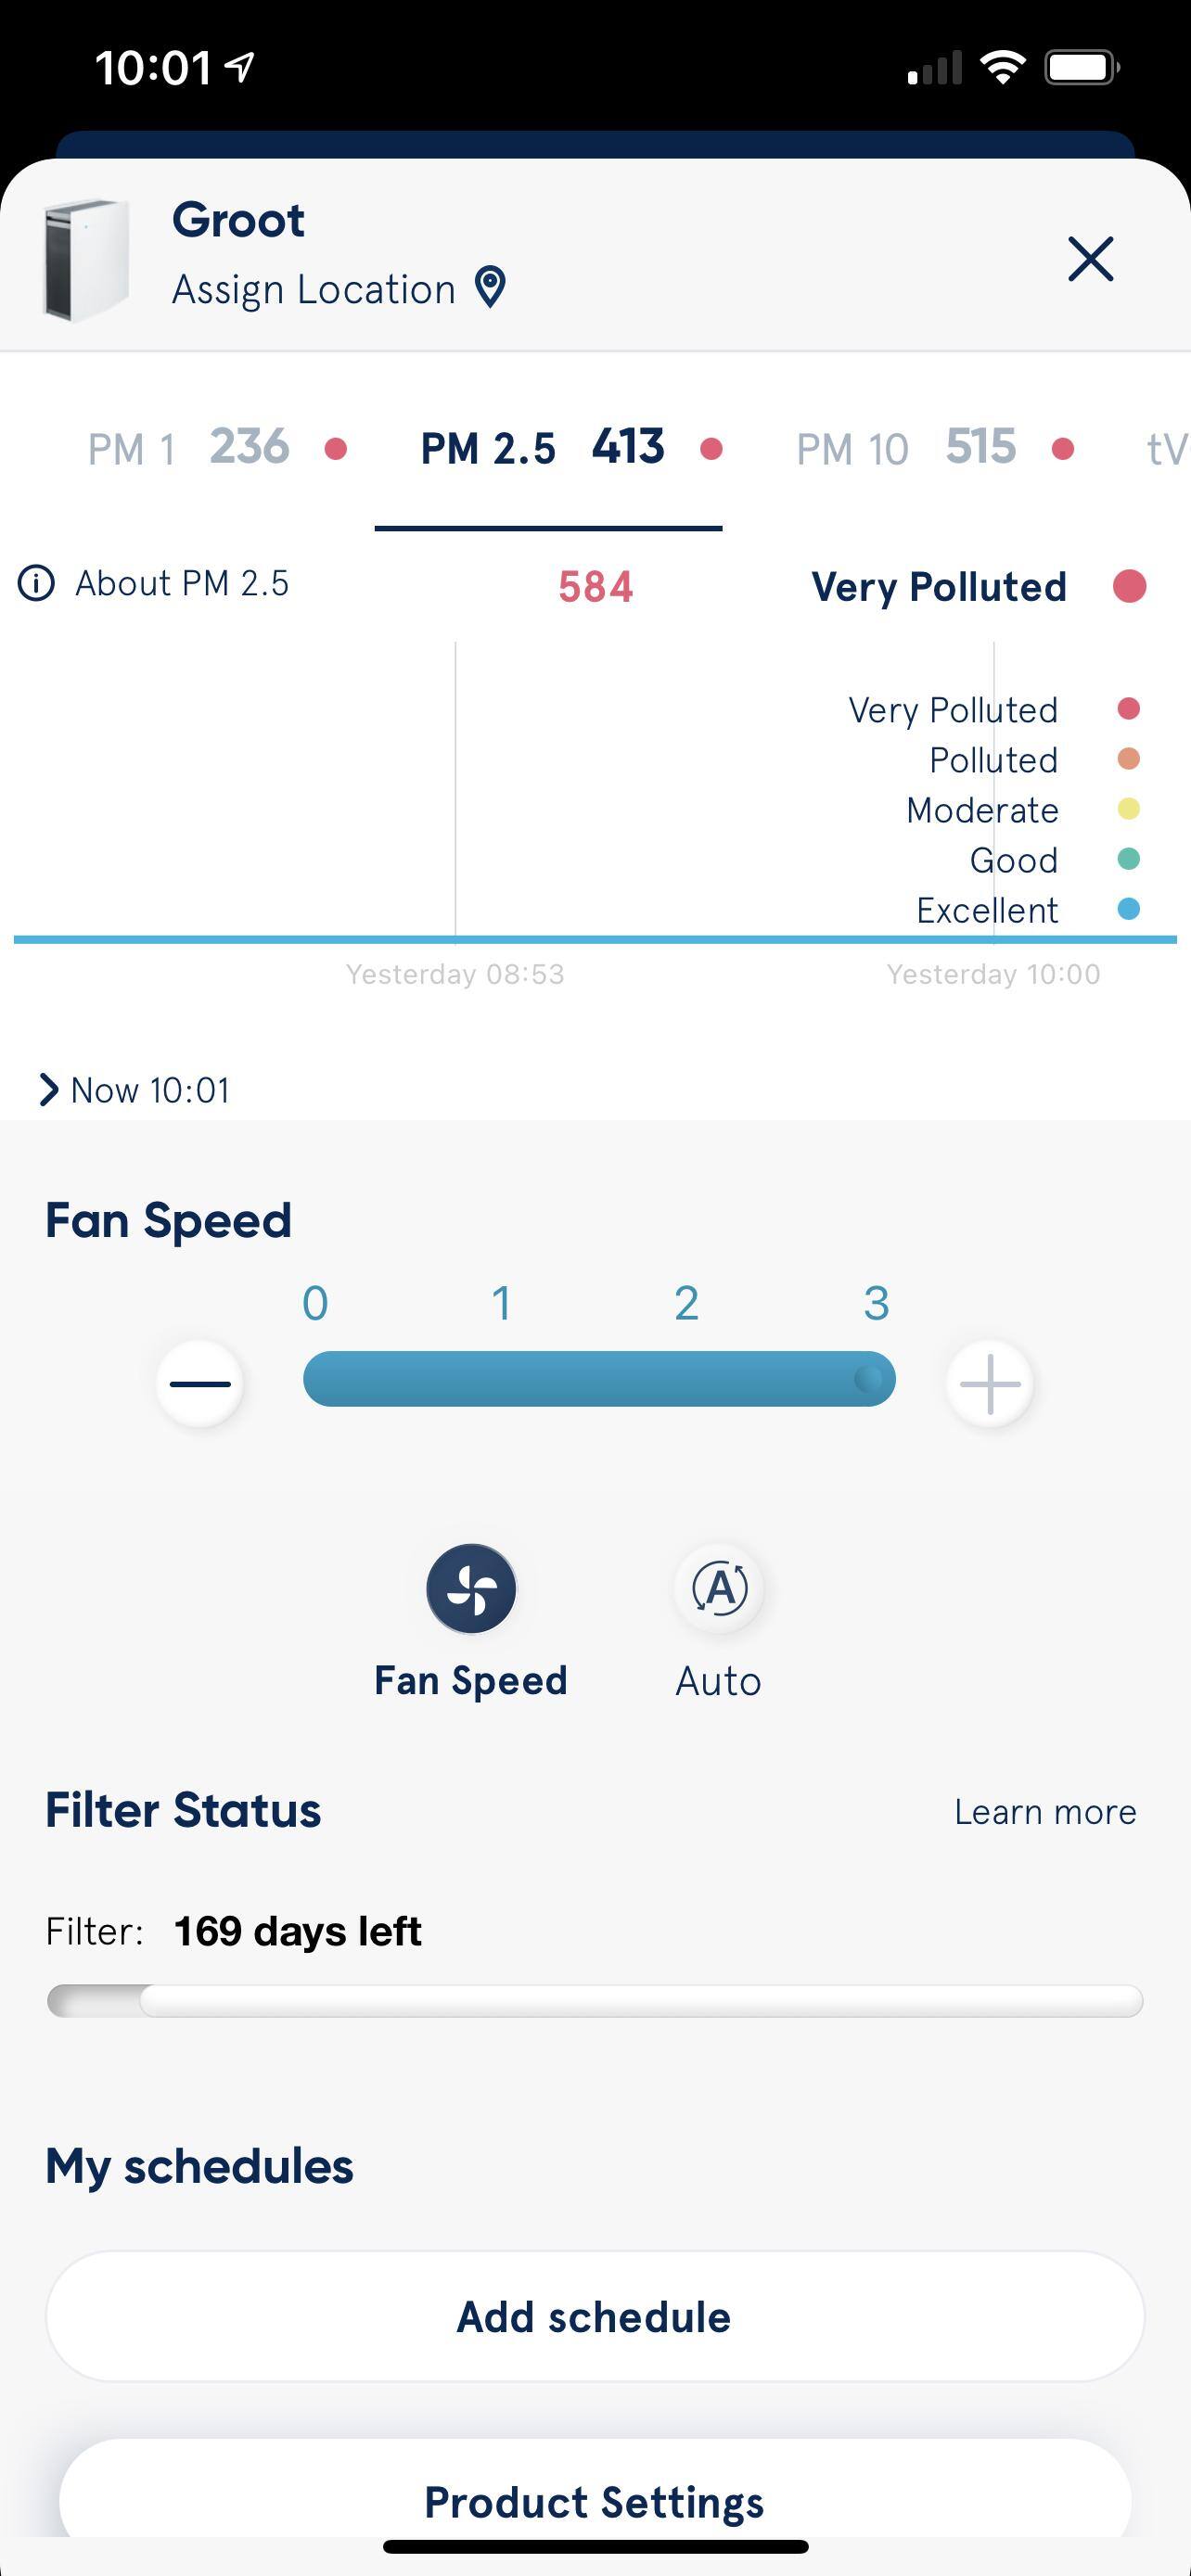Expand the Now 10:01 chevron

(49, 1090)
